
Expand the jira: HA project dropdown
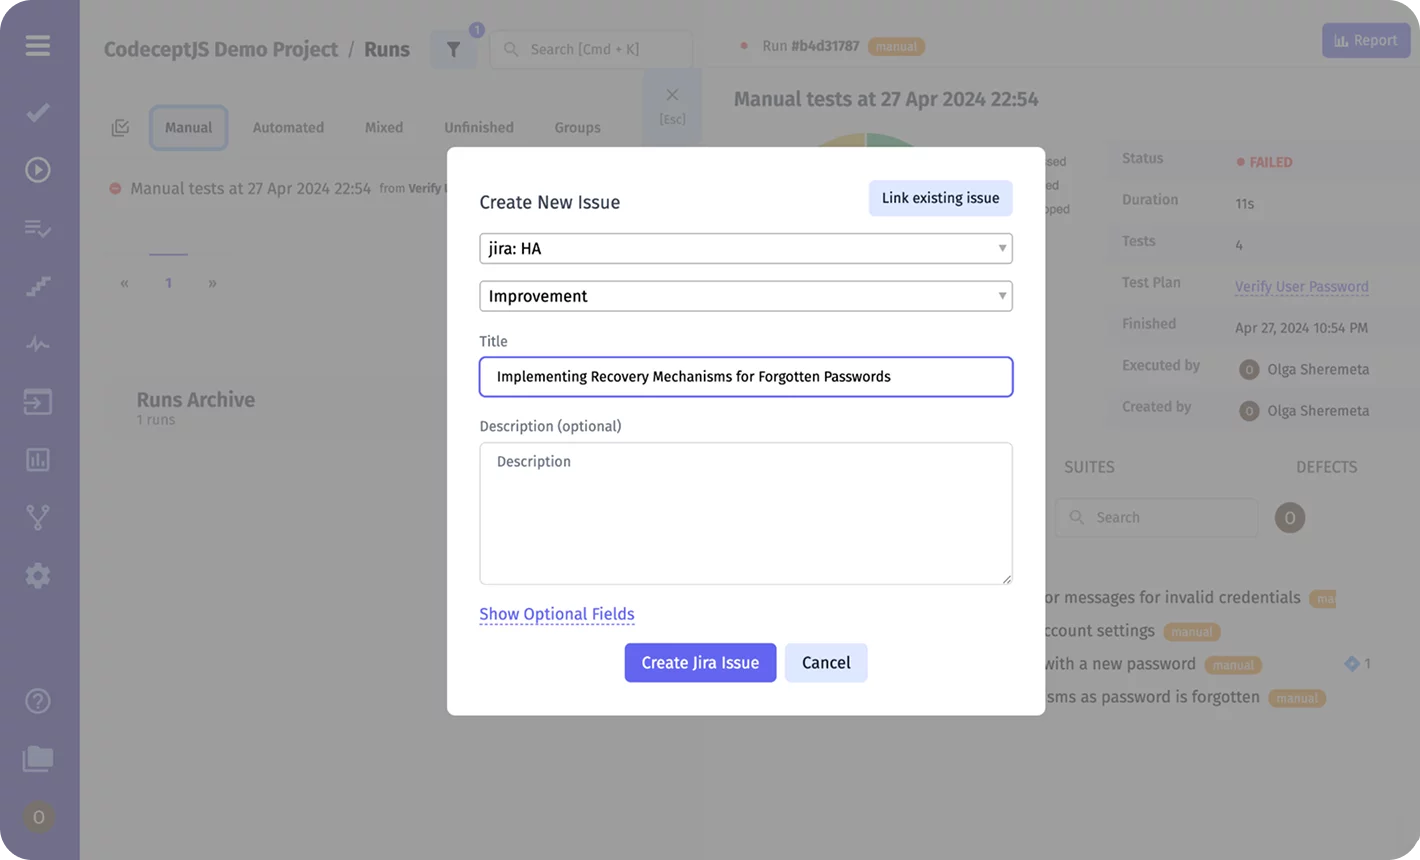(x=745, y=249)
